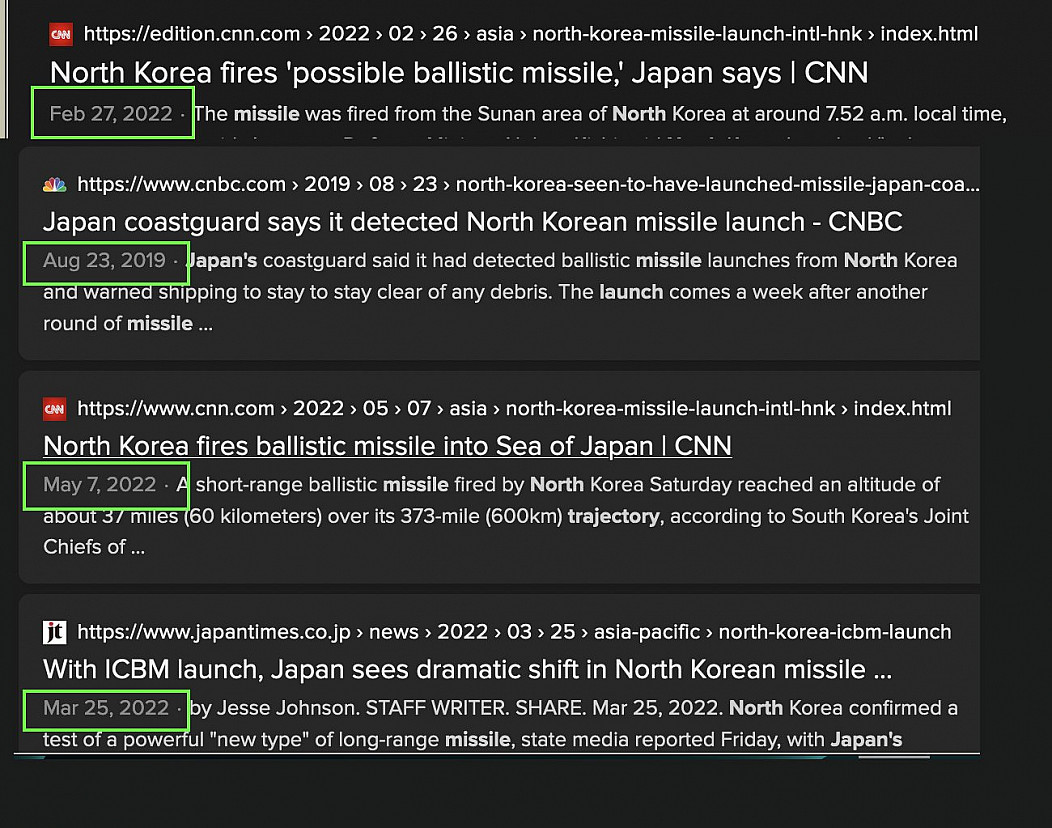This screenshot has width=1052, height=828.
Task: Click the 'May 7, 2022' date
Action: pos(99,484)
